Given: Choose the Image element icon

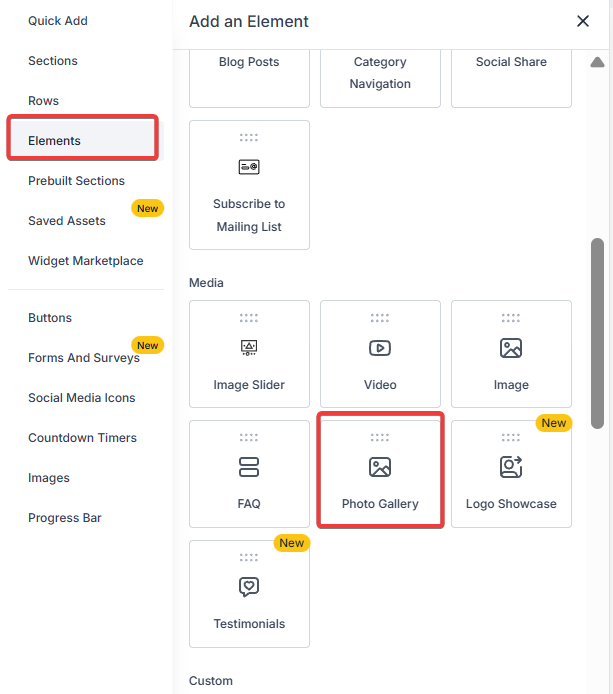Looking at the screenshot, I should pyautogui.click(x=511, y=348).
